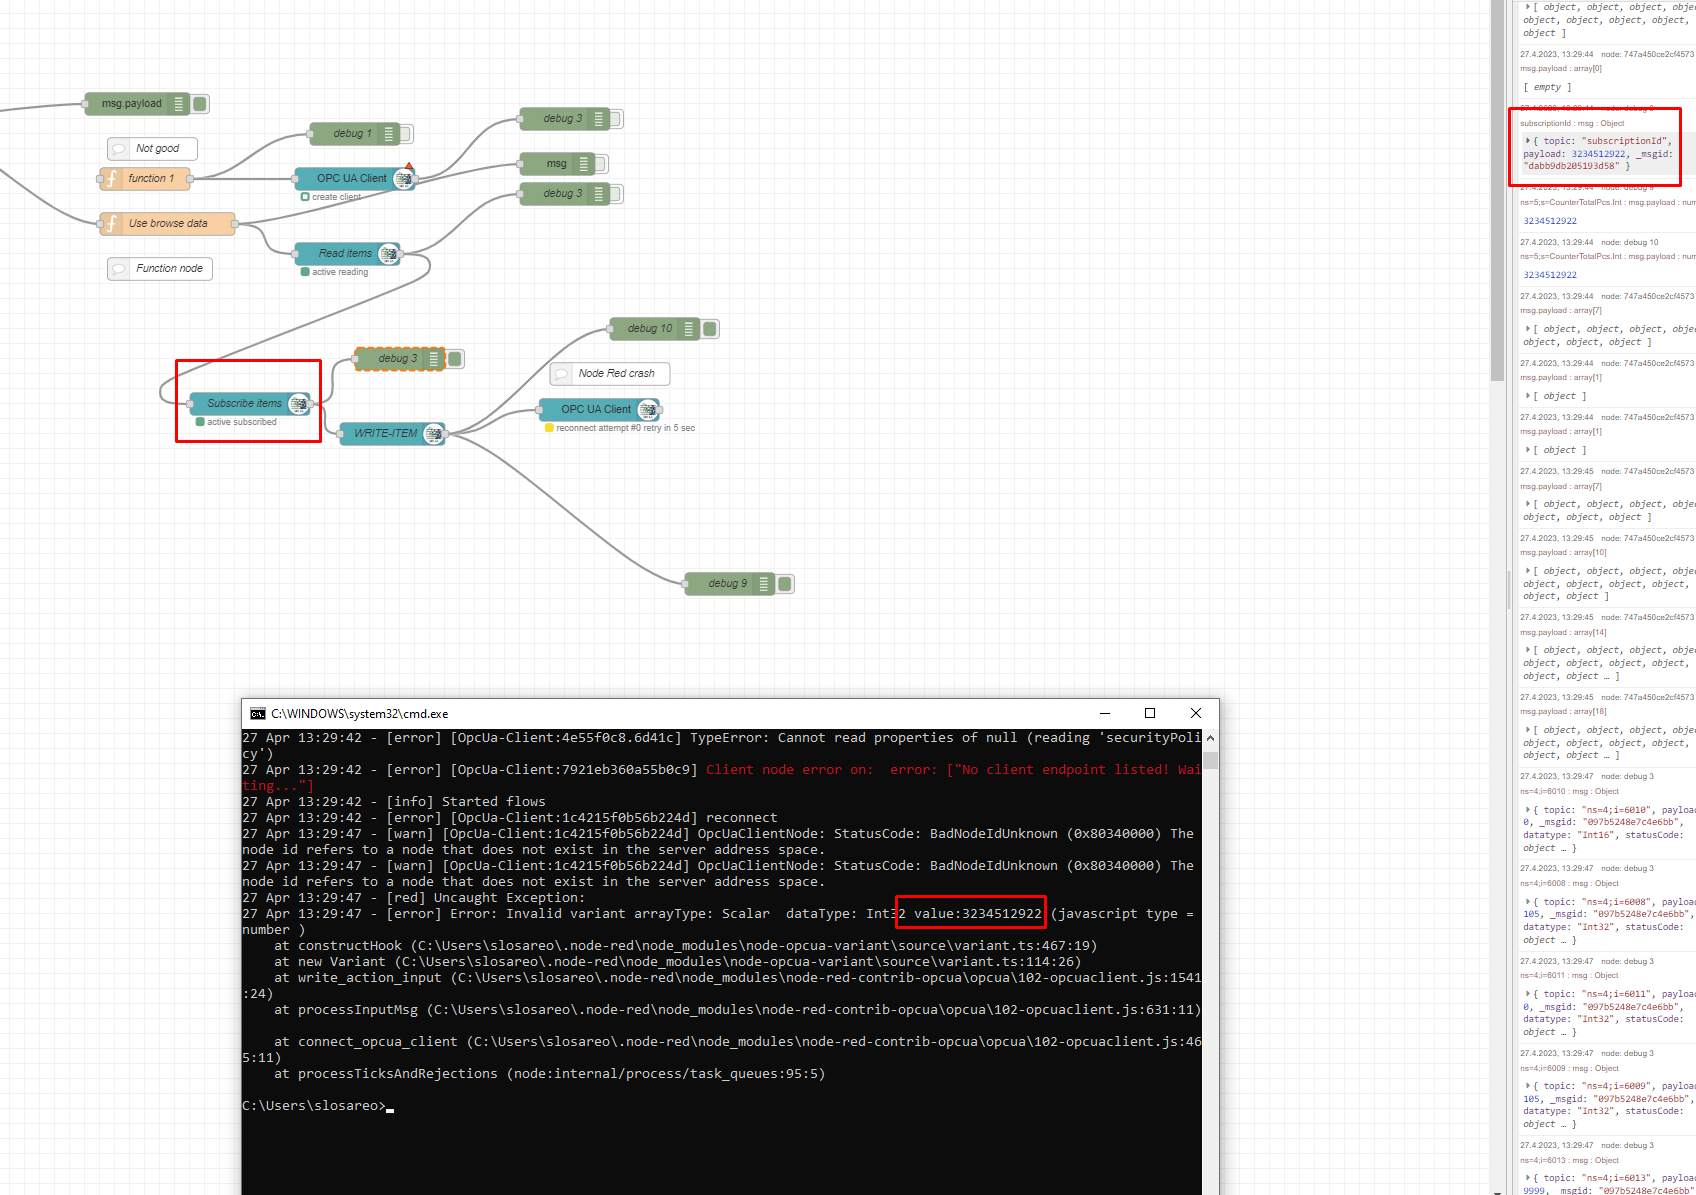Click the OPC UA icon on WRITE-ITEM node
1696x1195 pixels.
[x=433, y=433]
